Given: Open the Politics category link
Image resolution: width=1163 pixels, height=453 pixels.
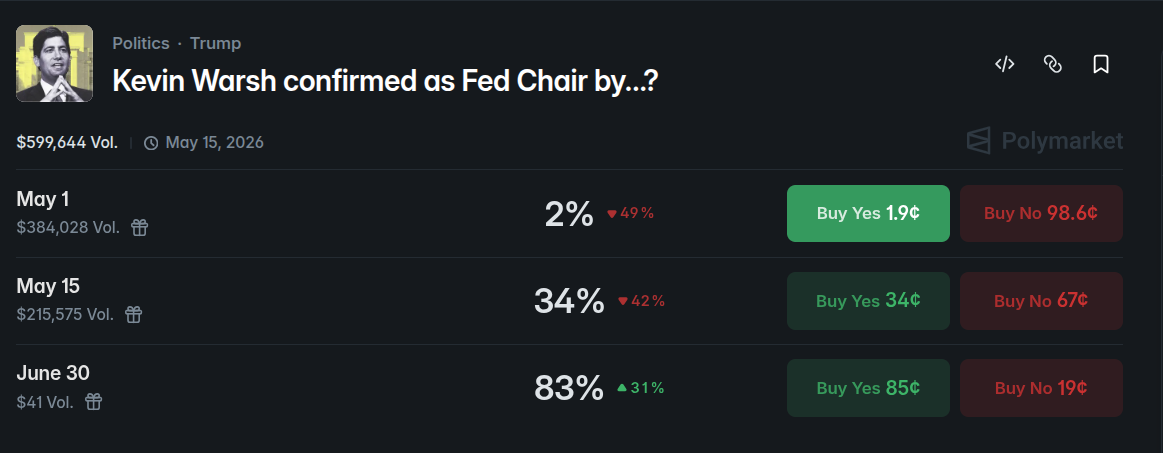Looking at the screenshot, I should click(140, 44).
